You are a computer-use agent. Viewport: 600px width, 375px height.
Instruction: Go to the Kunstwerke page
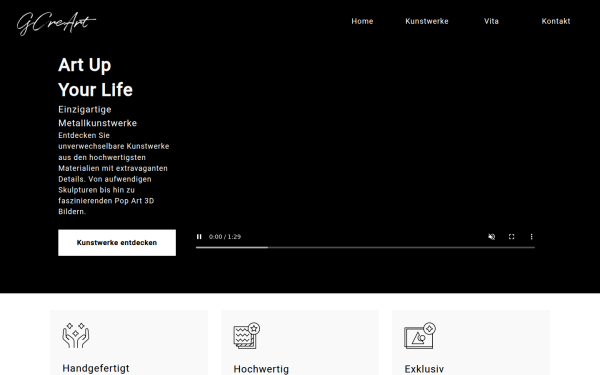[427, 21]
